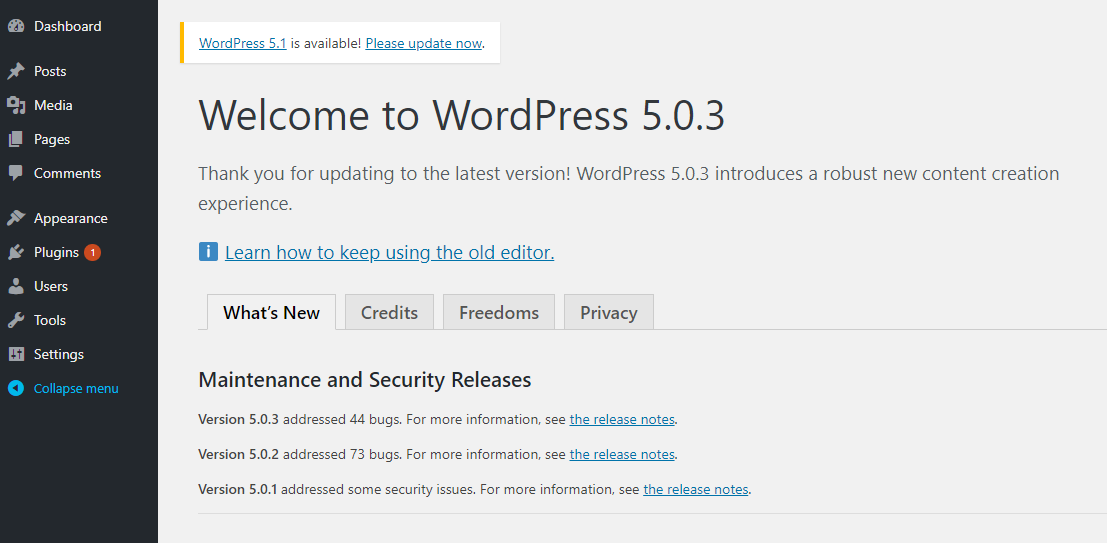Viewport: 1107px width, 543px height.
Task: Click the Please update now link
Action: coord(424,43)
